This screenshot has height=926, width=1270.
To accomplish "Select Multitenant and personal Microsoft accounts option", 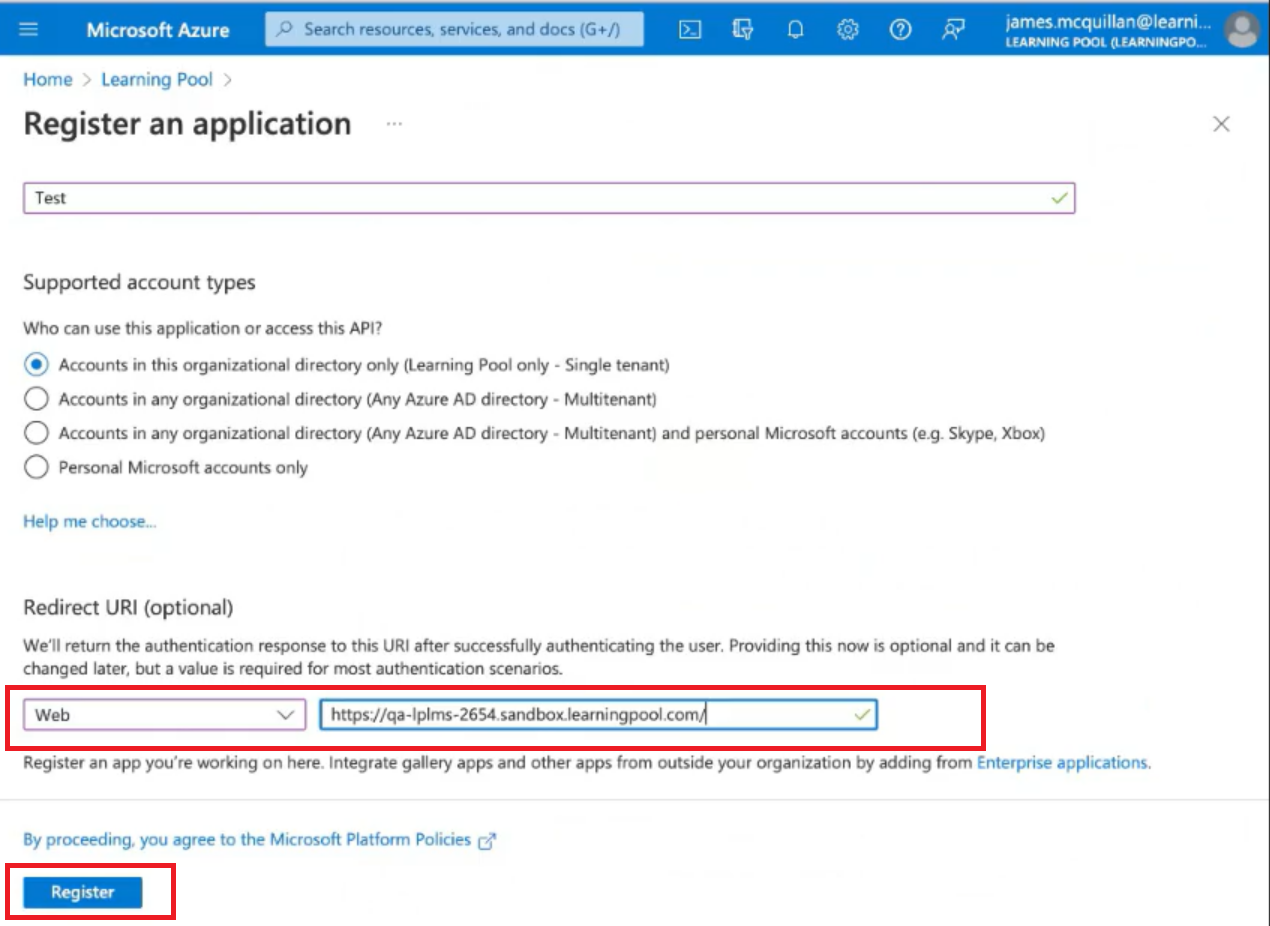I will [x=36, y=433].
